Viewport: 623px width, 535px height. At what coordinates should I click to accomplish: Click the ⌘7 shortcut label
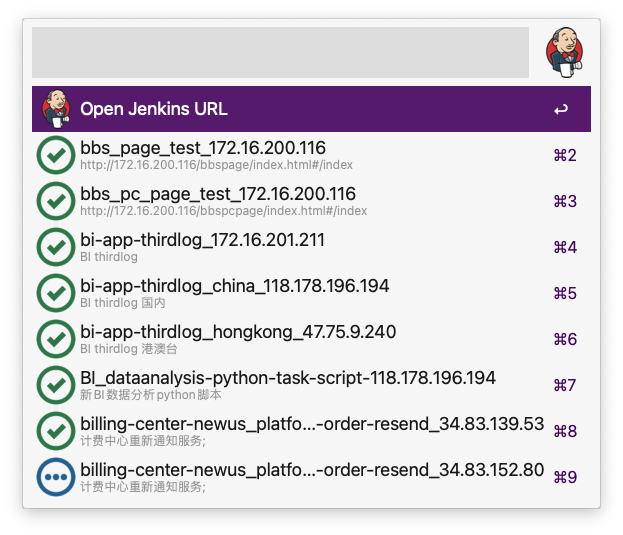point(565,386)
